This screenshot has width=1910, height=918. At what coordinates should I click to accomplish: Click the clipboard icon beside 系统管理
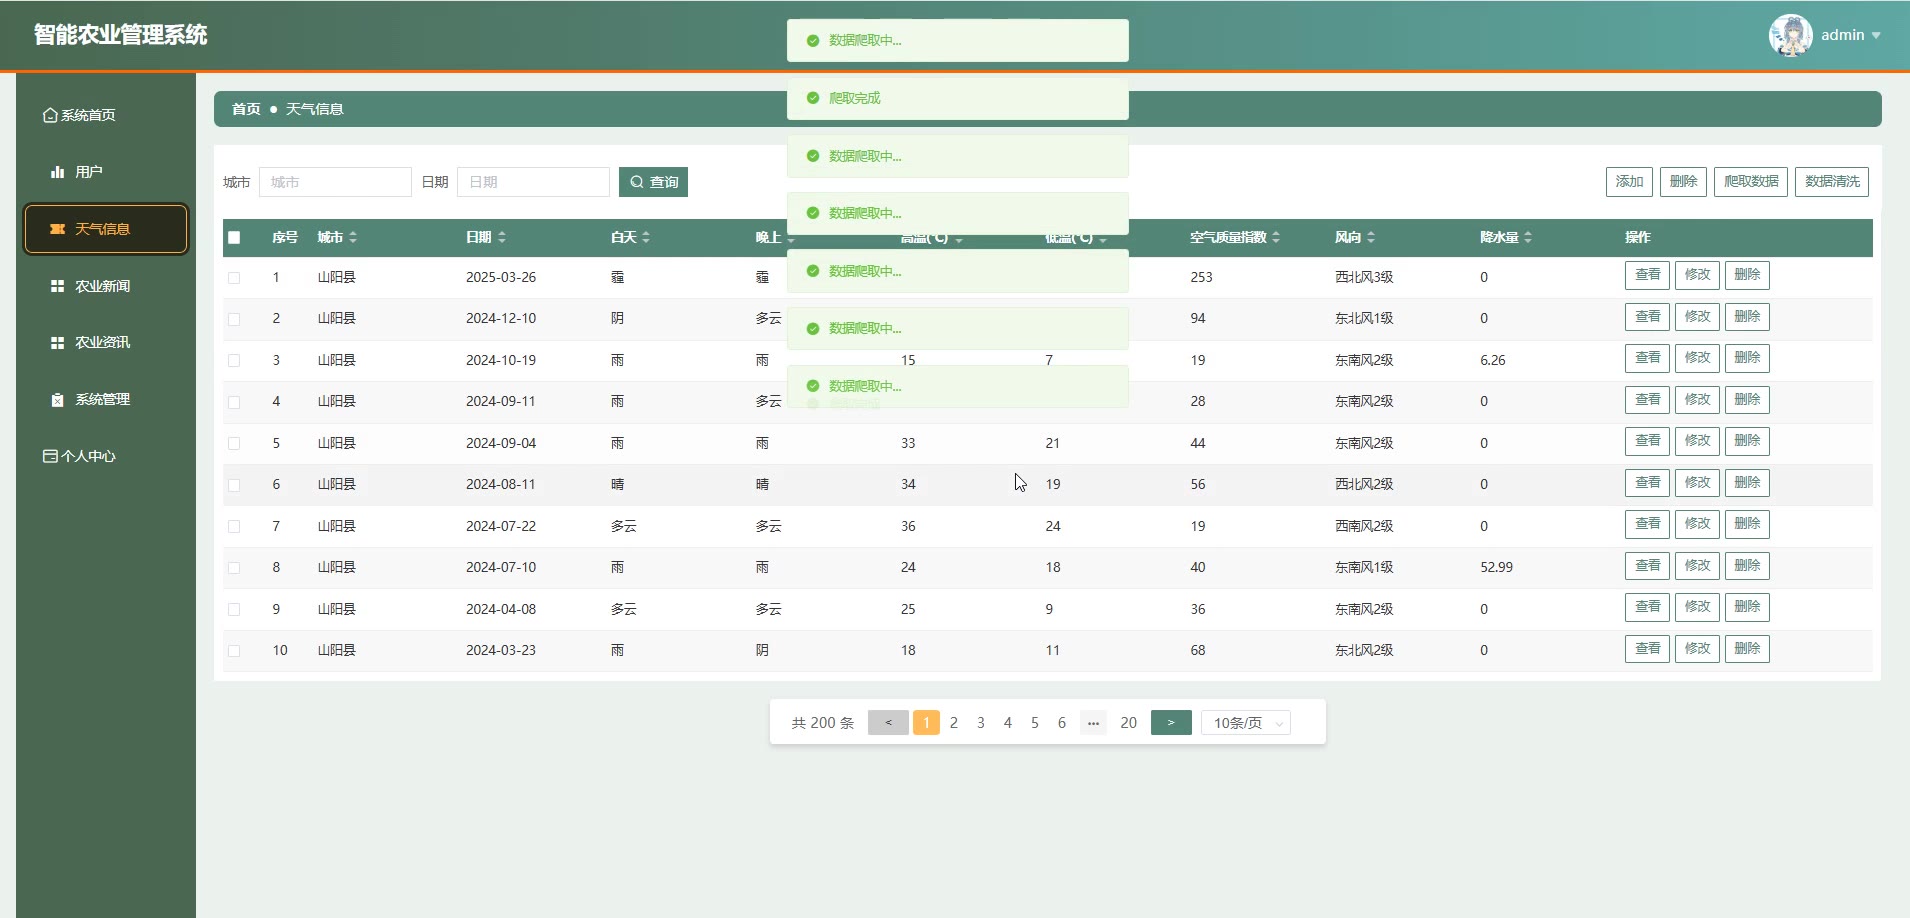pyautogui.click(x=57, y=399)
